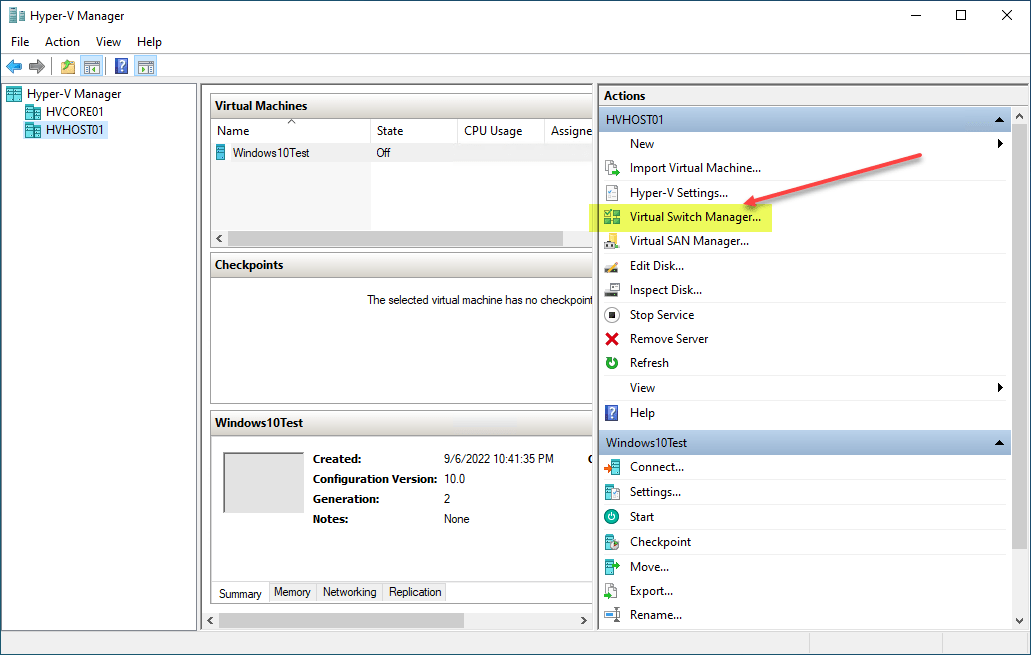Viewport: 1031px width, 655px height.
Task: Click the Up one level folder icon
Action: coord(68,66)
